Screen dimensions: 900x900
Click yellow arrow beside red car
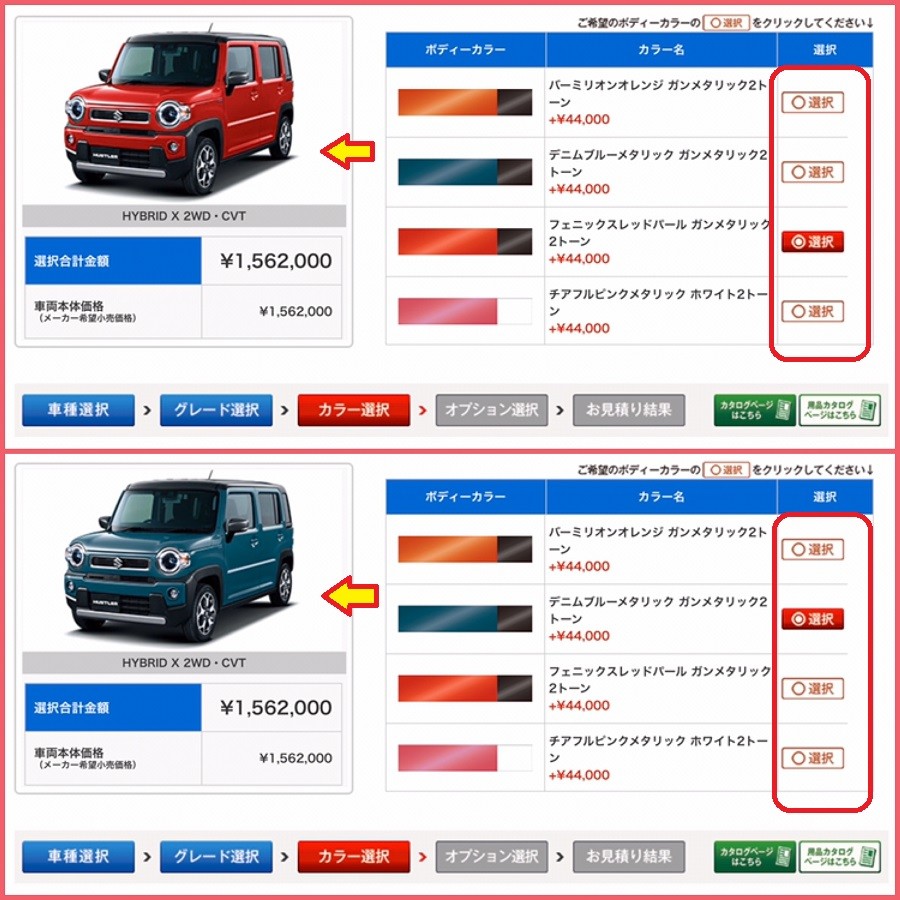347,152
